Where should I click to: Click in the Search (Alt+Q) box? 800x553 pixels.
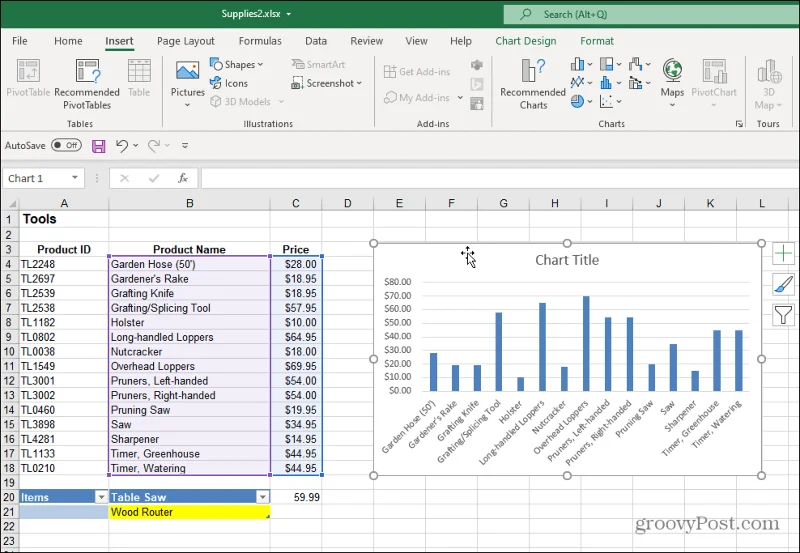651,14
